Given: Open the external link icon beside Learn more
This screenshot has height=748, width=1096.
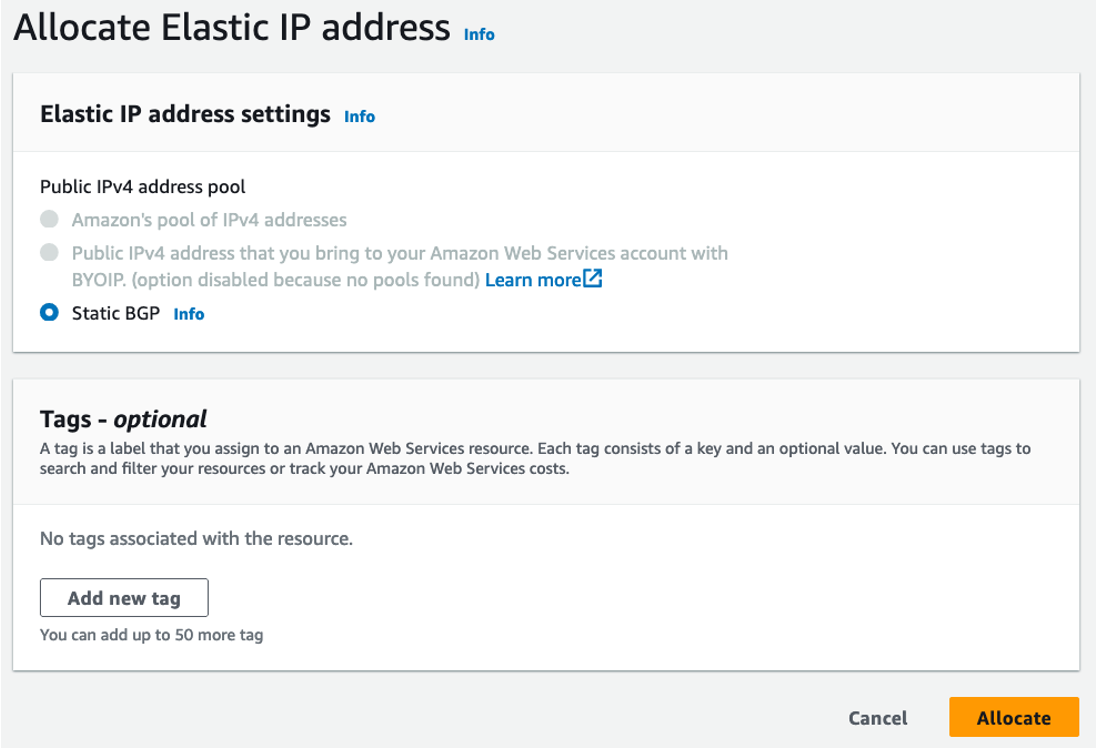Looking at the screenshot, I should 593,280.
